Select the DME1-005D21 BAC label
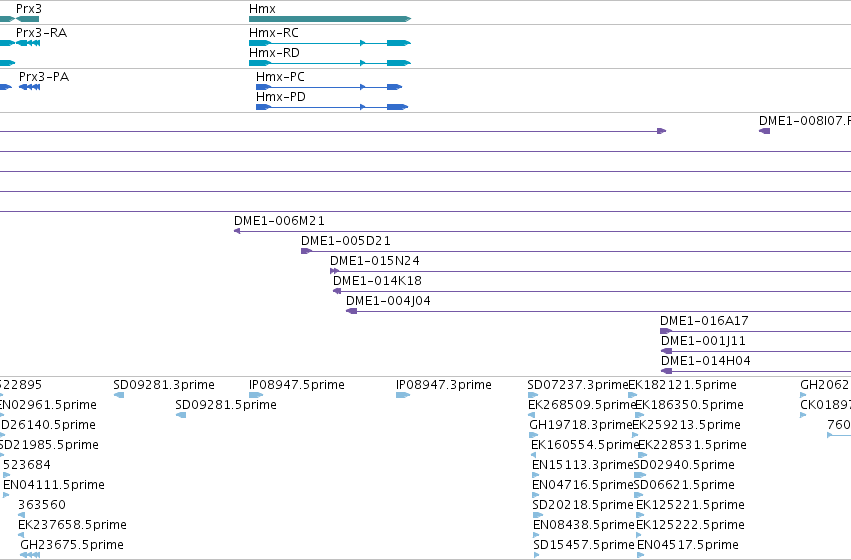 [x=346, y=241]
